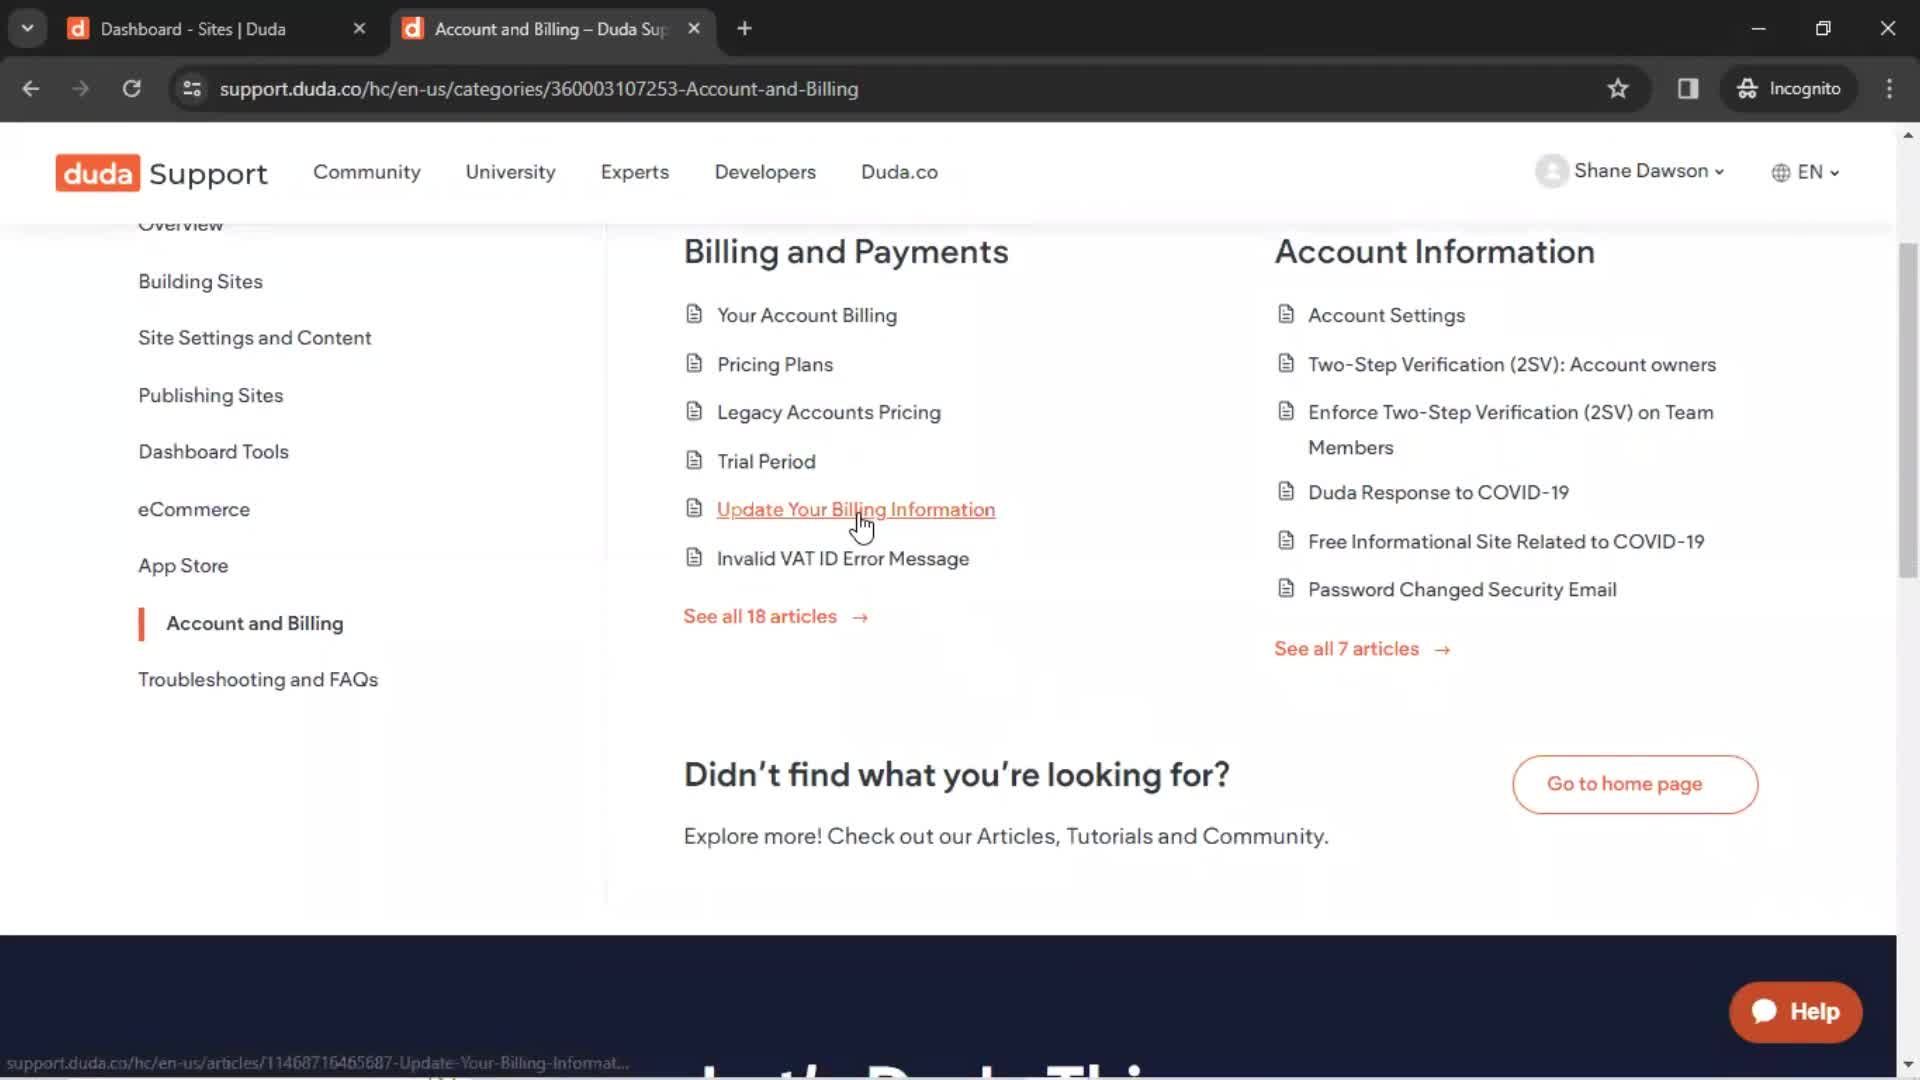Select Publishing Sites in the sidebar
Screen dimensions: 1920x1080
(210, 396)
